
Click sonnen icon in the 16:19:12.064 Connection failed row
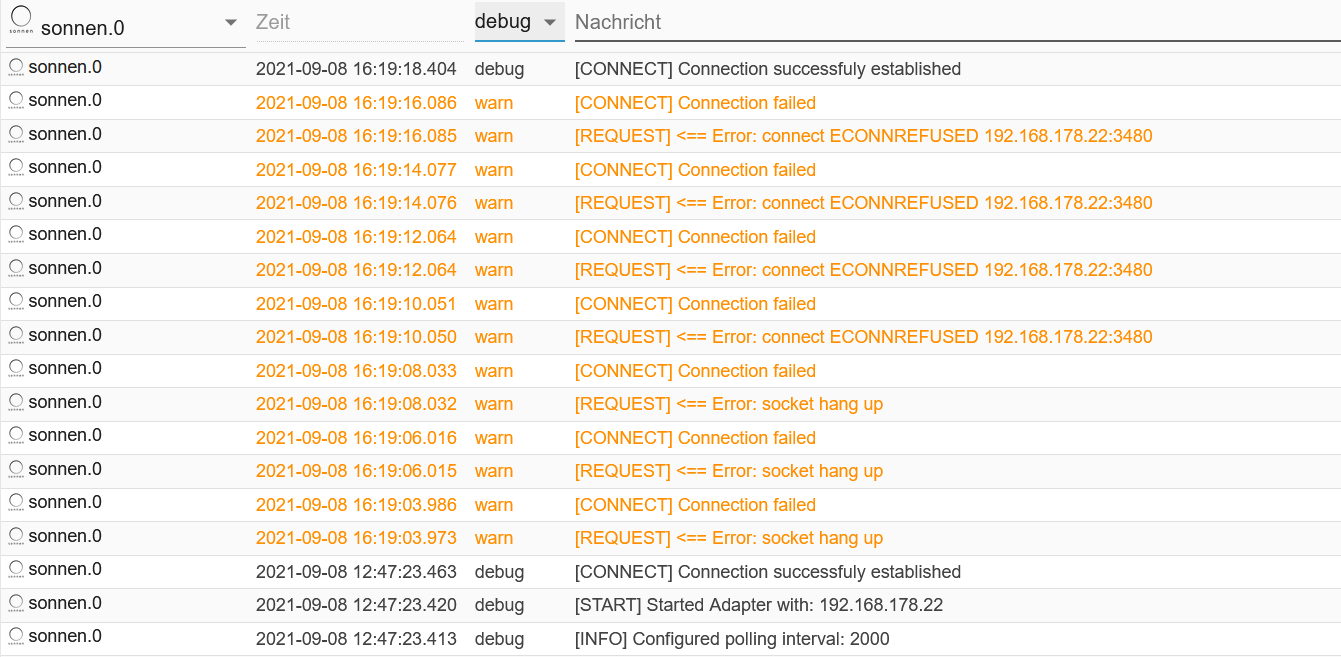click(x=16, y=235)
